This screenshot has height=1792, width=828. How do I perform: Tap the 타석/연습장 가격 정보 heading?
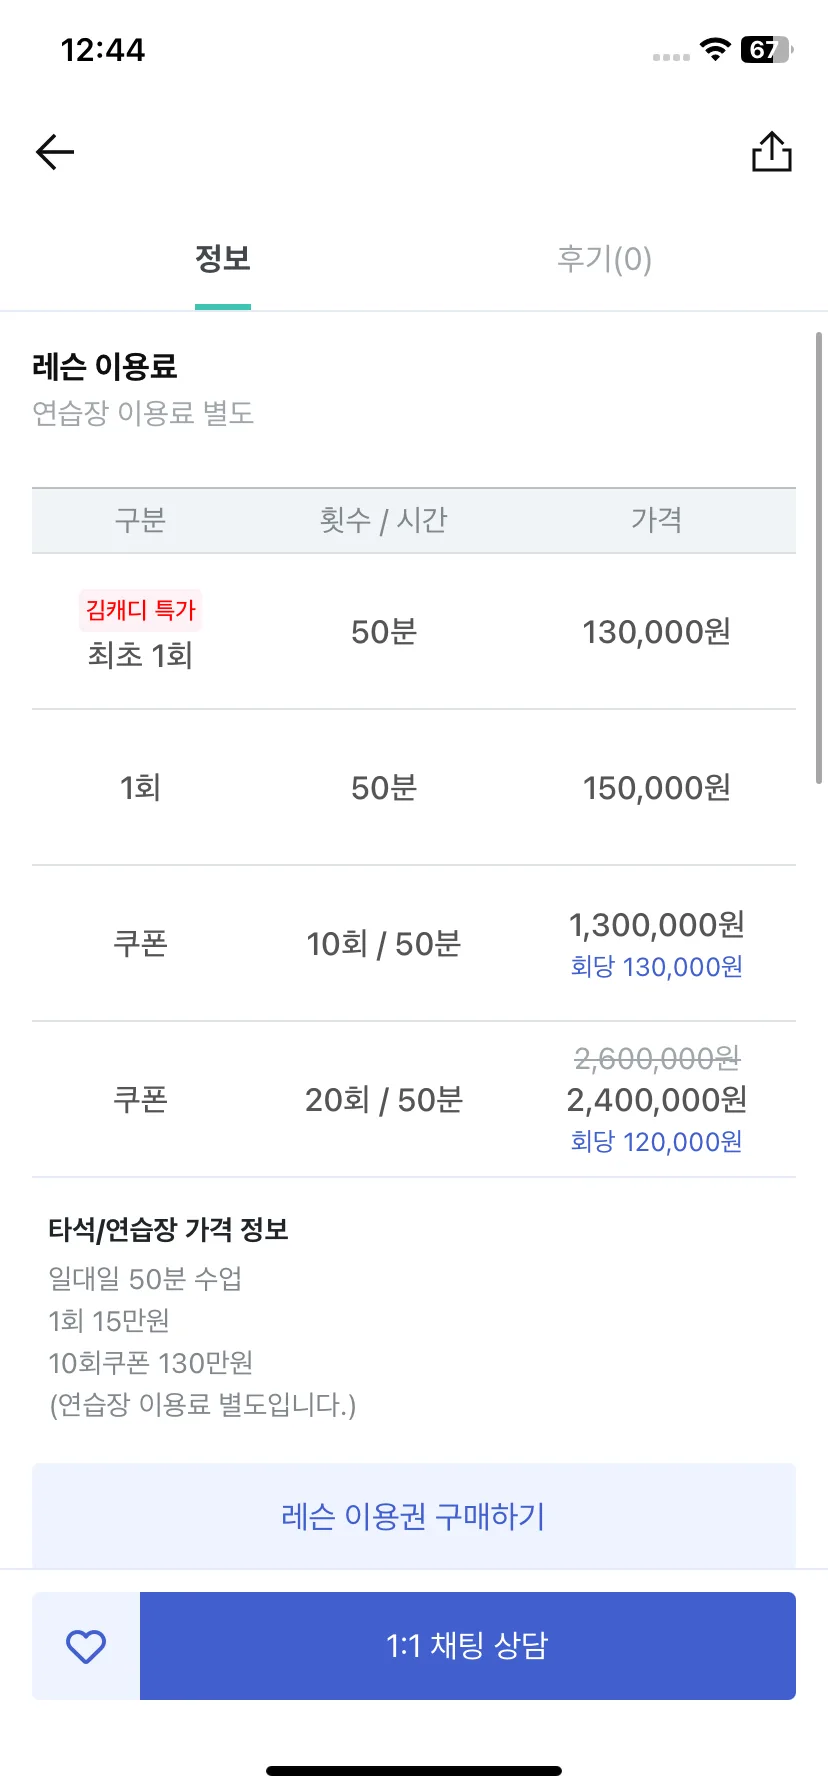(x=168, y=1229)
